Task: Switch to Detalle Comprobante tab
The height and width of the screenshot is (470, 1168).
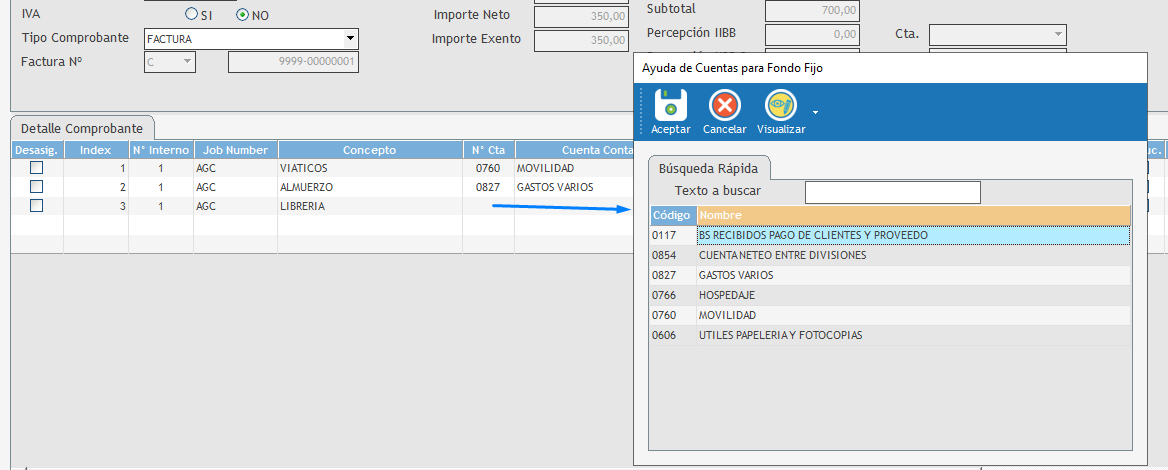Action: 82,128
